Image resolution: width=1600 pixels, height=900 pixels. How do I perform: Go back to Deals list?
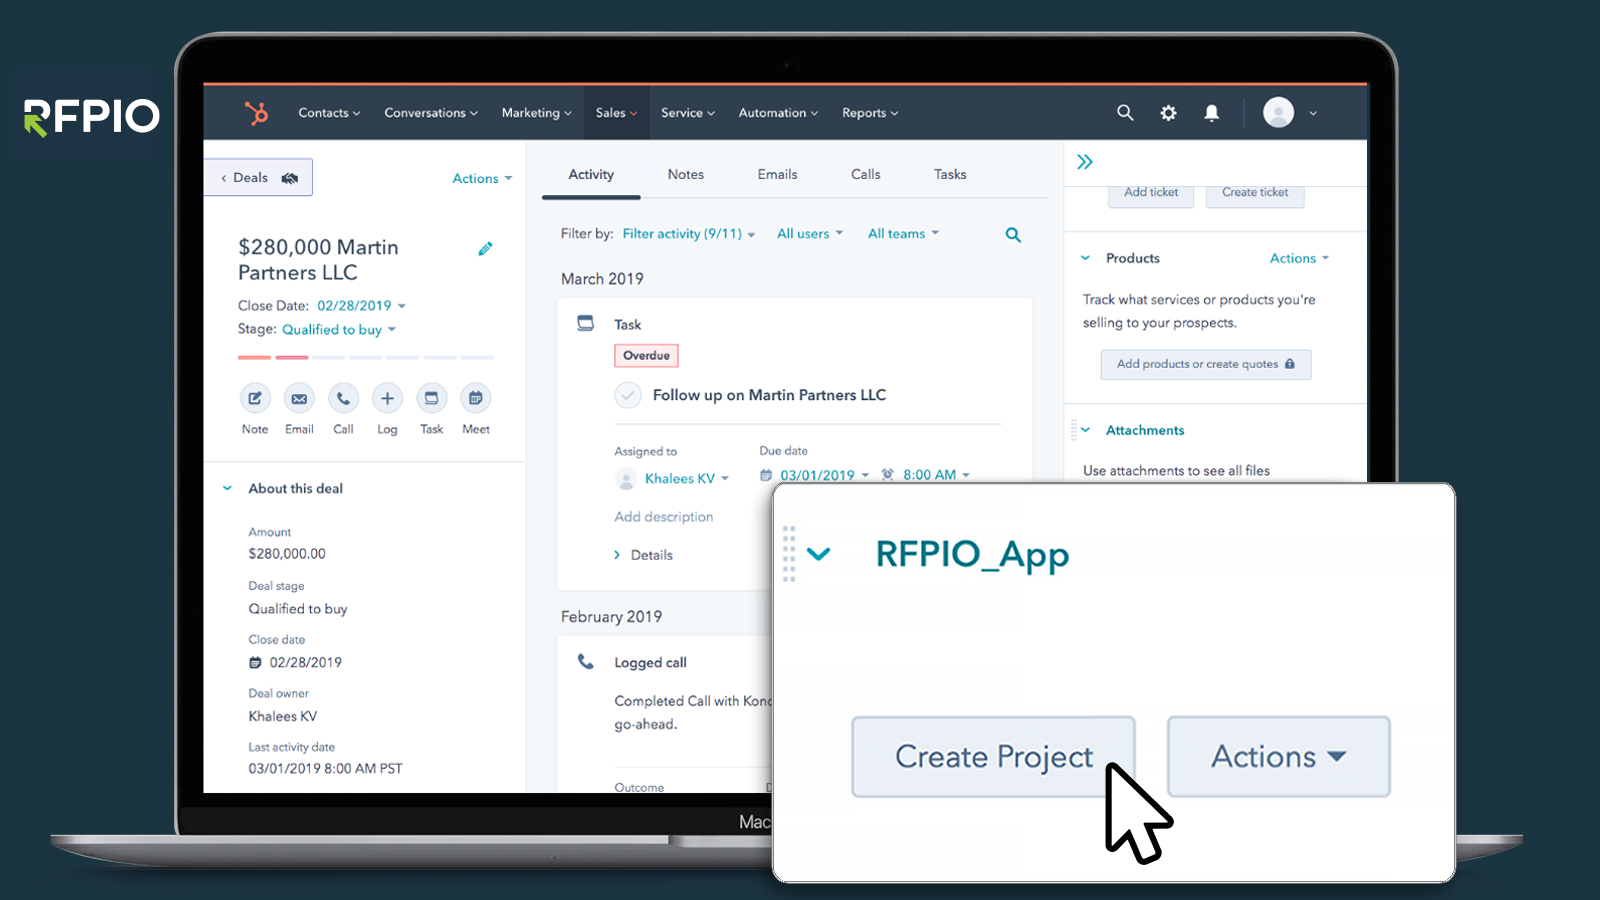click(259, 178)
